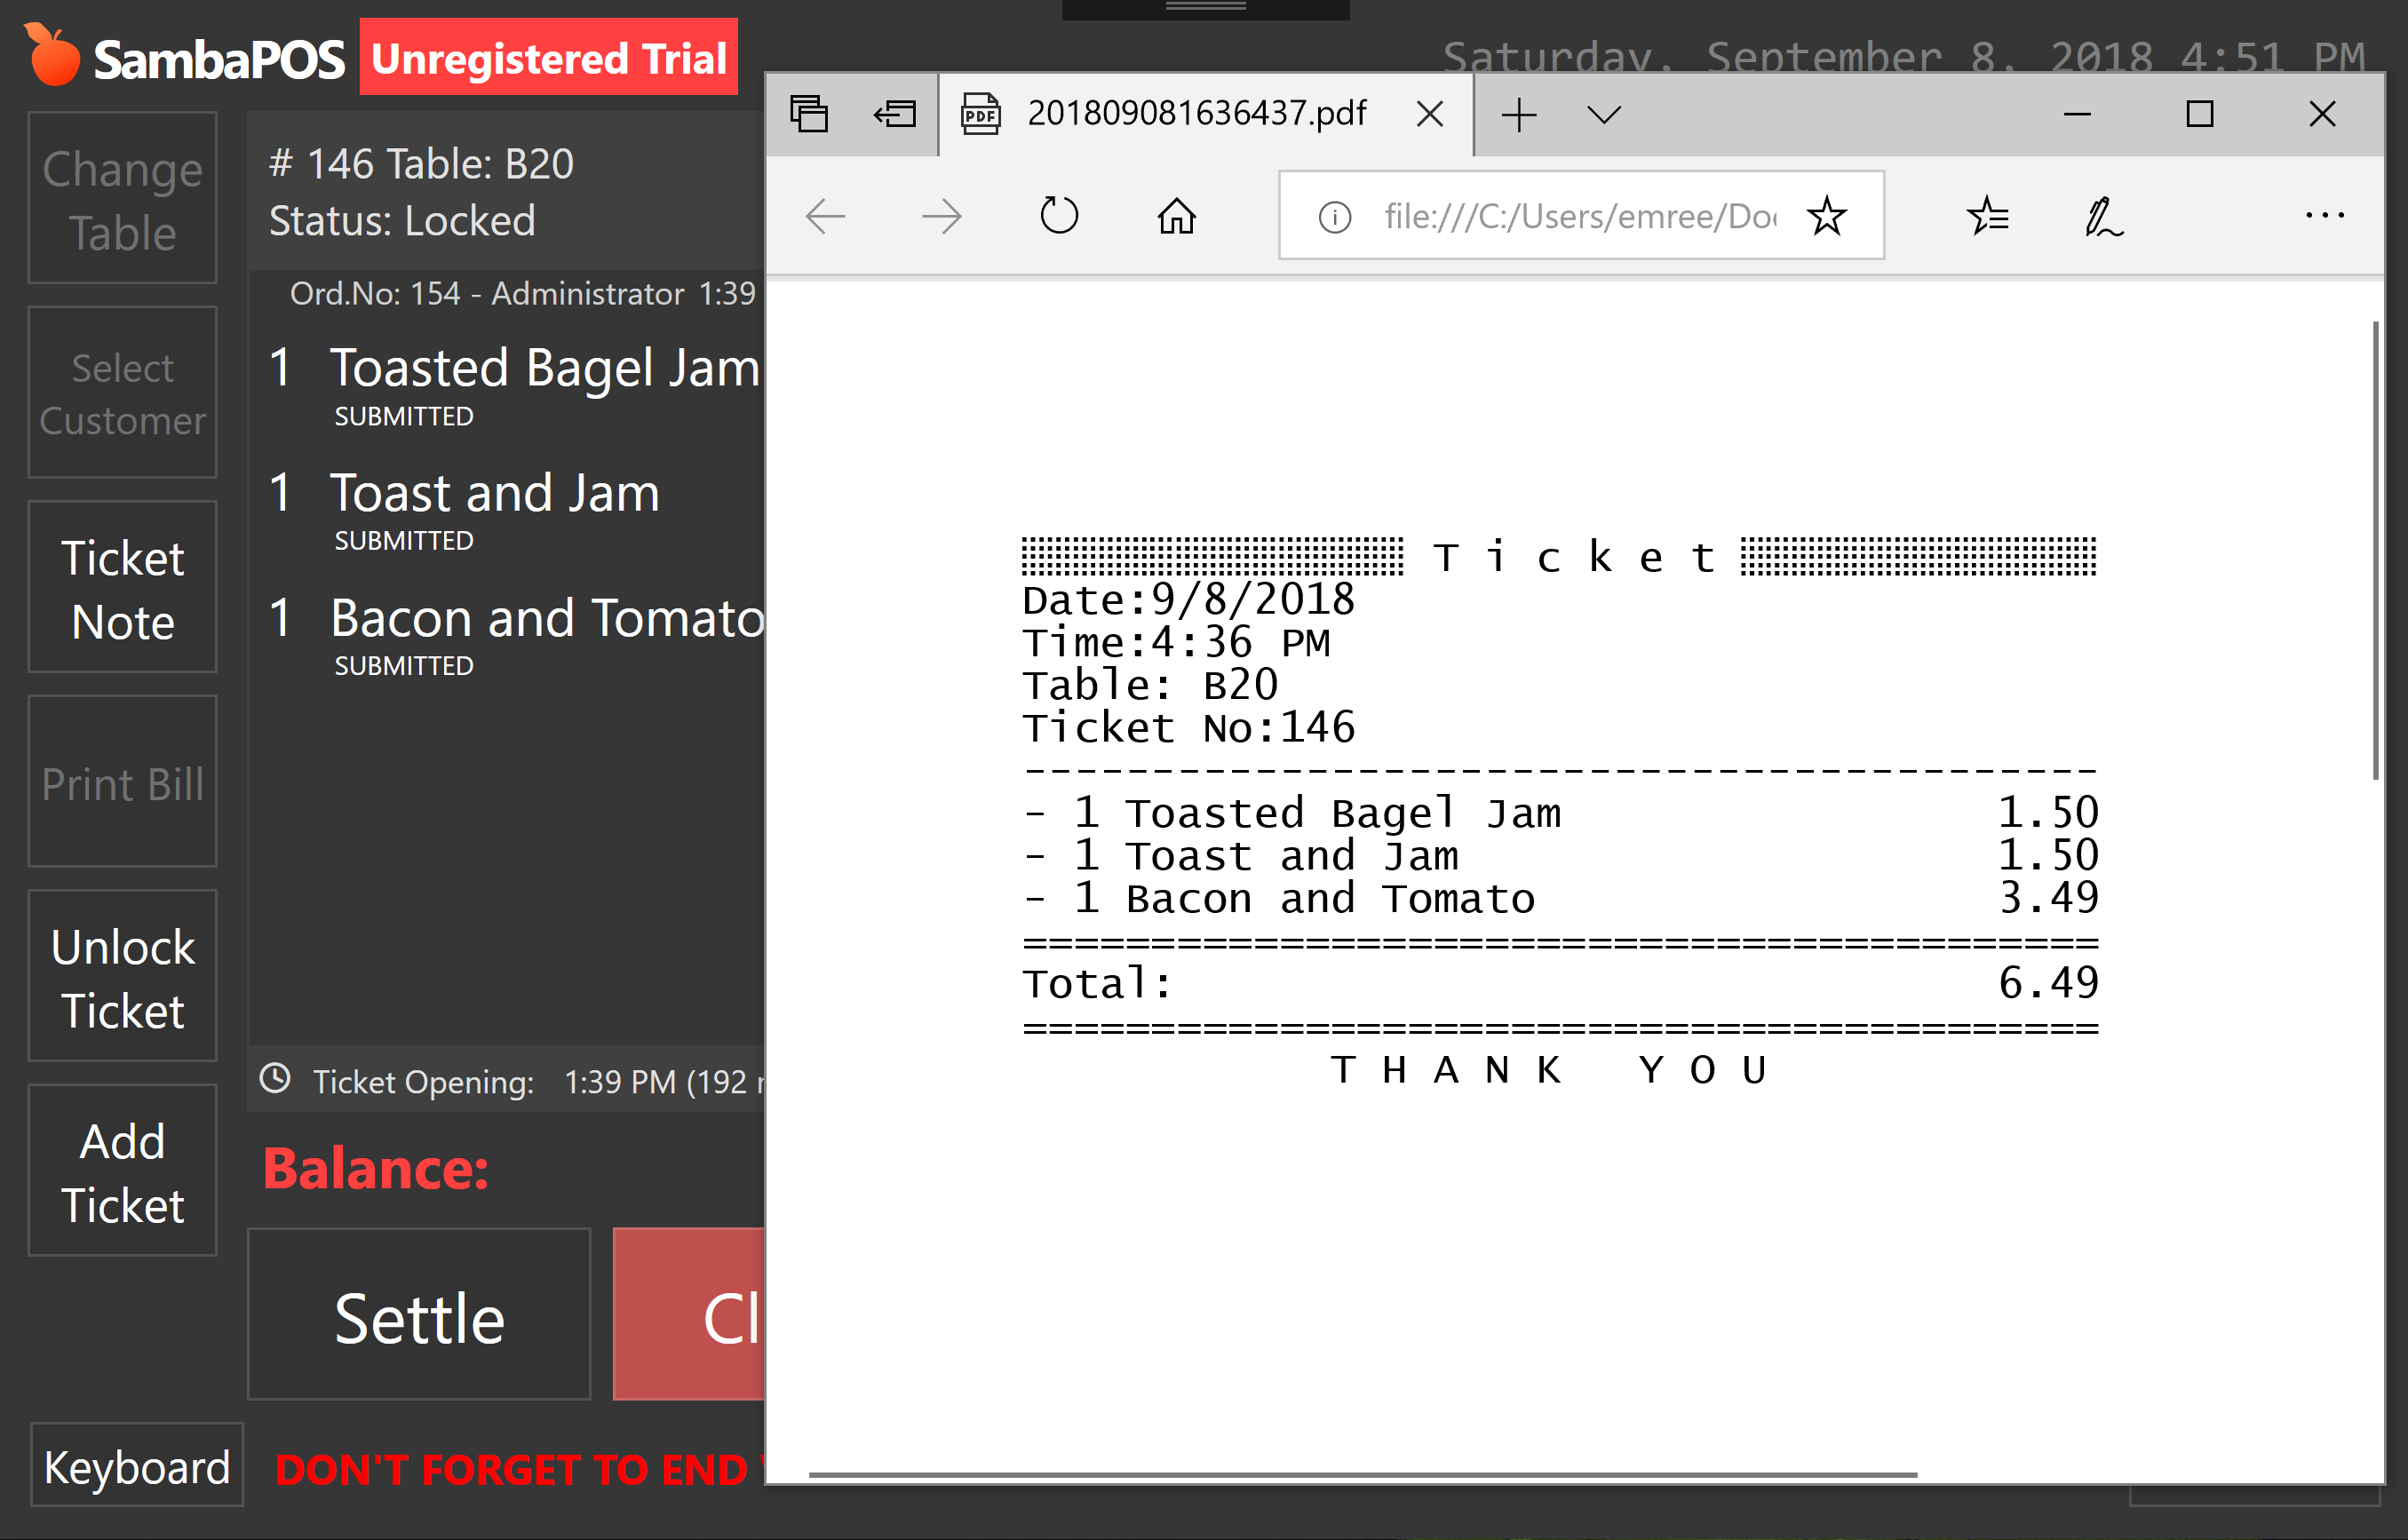
Task: Maximize the Edge window
Action: coord(2199,114)
